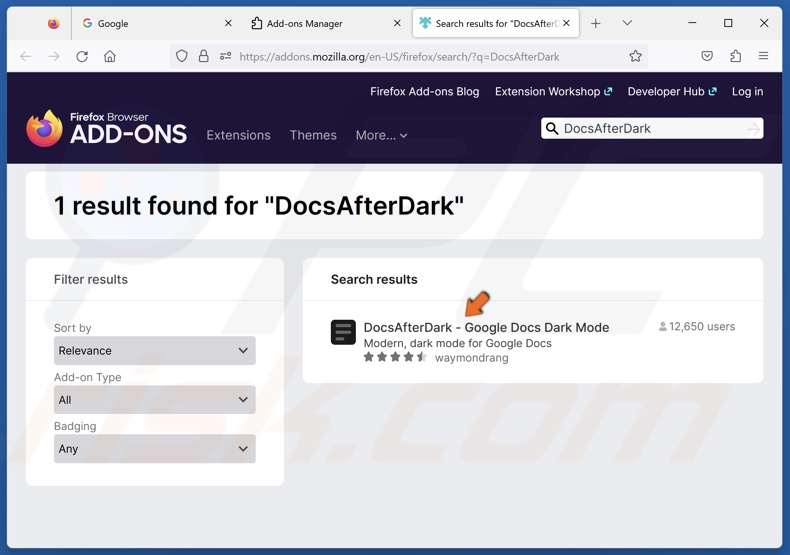This screenshot has width=790, height=555.
Task: Click the star rating of DocsAfterDark
Action: click(x=396, y=357)
